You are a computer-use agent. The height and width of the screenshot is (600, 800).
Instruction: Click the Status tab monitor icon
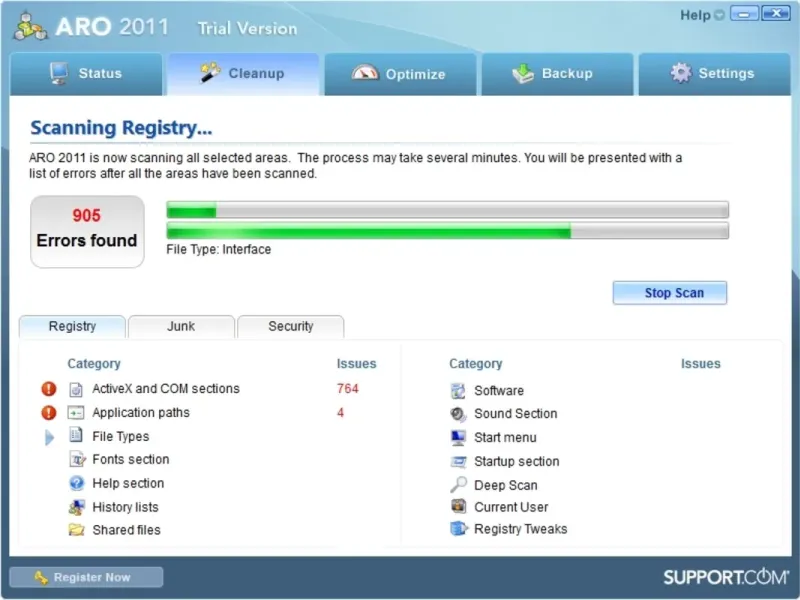[x=59, y=73]
